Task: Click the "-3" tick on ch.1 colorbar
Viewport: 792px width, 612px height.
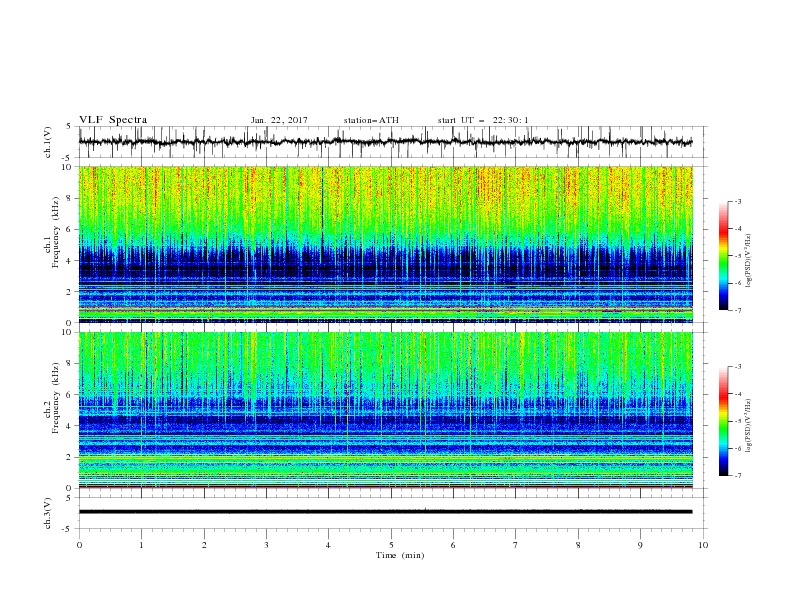Action: 737,201
